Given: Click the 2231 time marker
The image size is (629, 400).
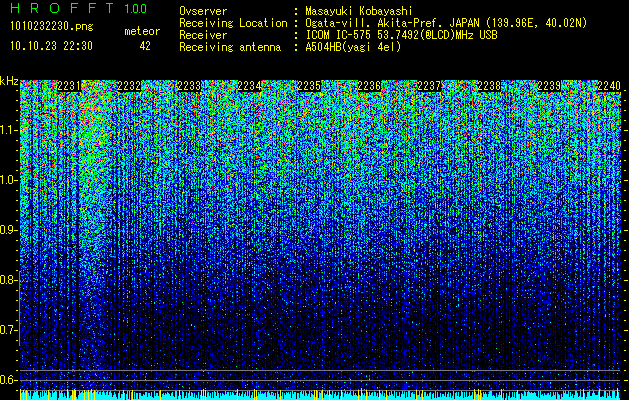Looking at the screenshot, I should tap(69, 86).
